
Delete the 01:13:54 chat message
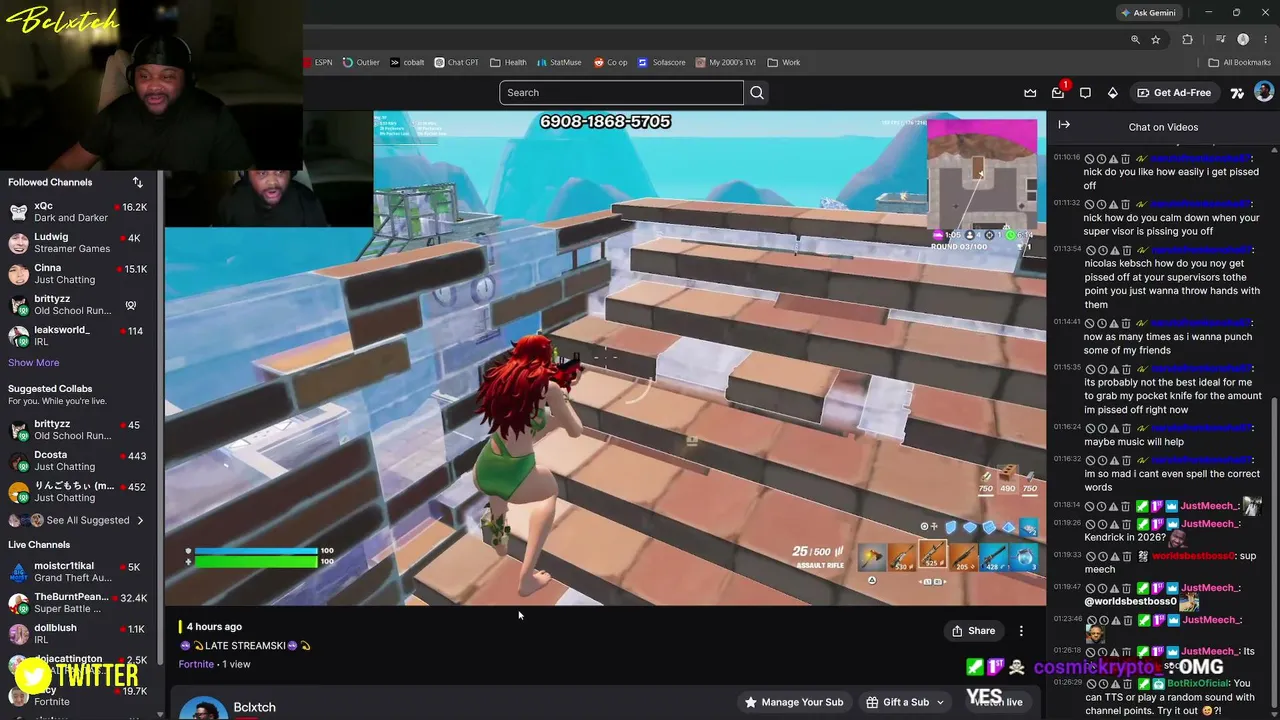1125,250
